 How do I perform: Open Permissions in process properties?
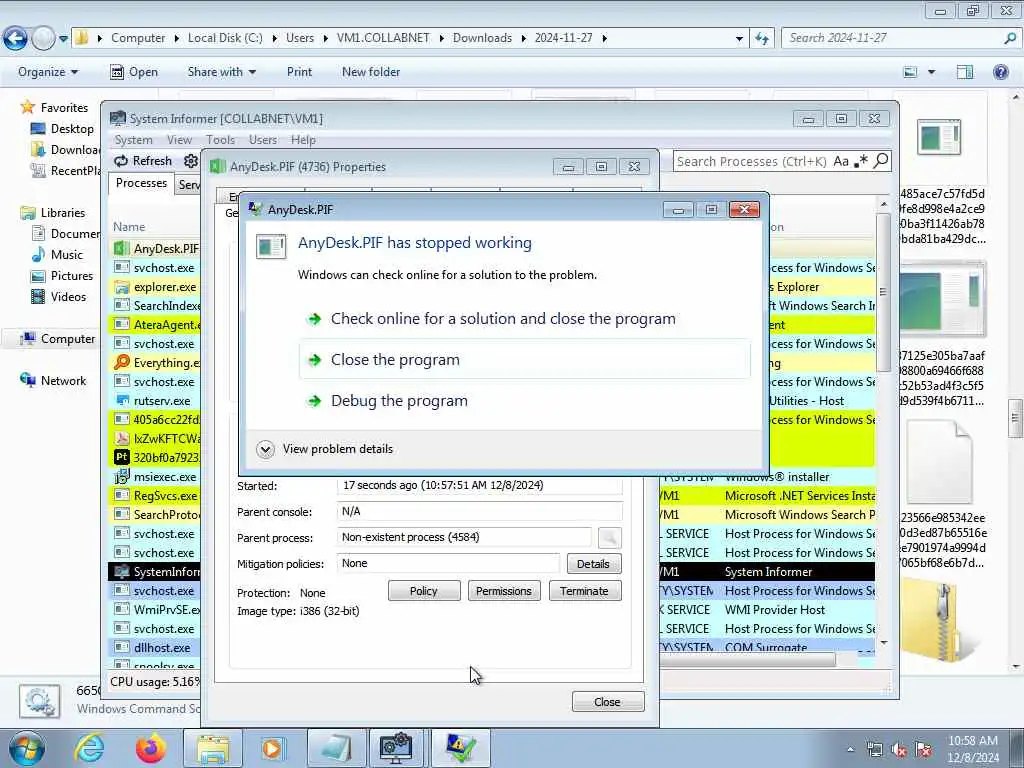pyautogui.click(x=504, y=591)
